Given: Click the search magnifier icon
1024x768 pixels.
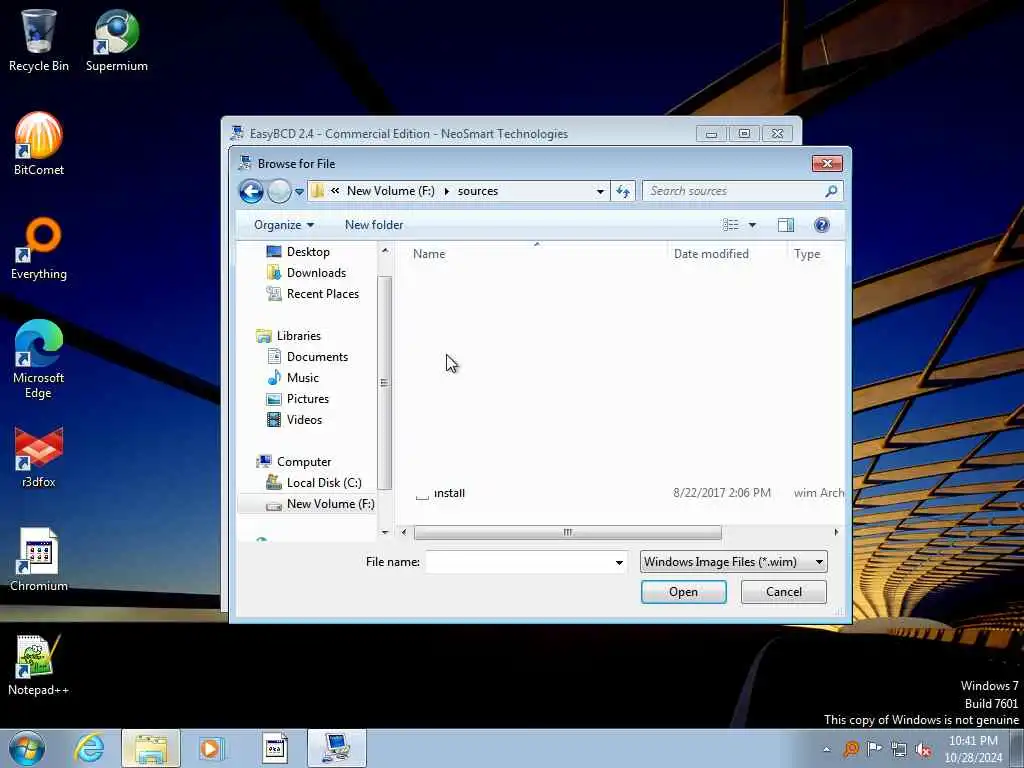Looking at the screenshot, I should tap(831, 191).
